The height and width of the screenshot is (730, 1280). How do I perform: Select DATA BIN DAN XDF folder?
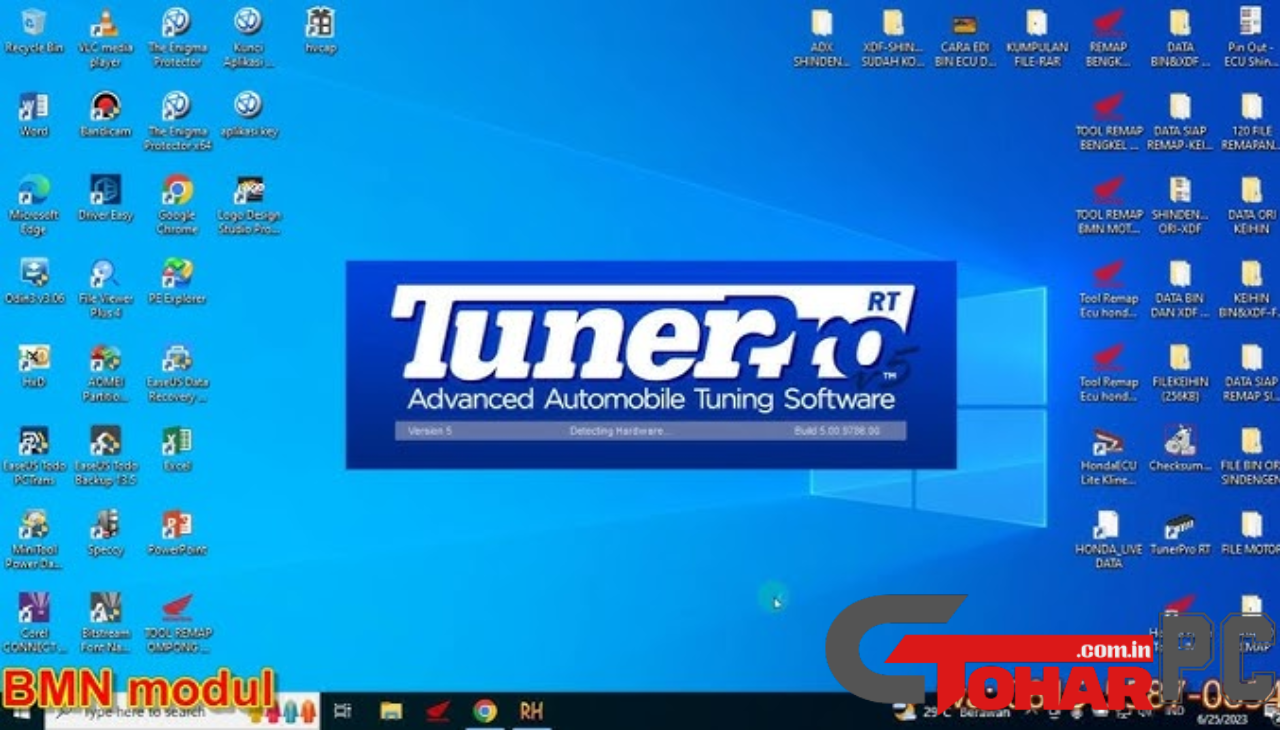1180,288
